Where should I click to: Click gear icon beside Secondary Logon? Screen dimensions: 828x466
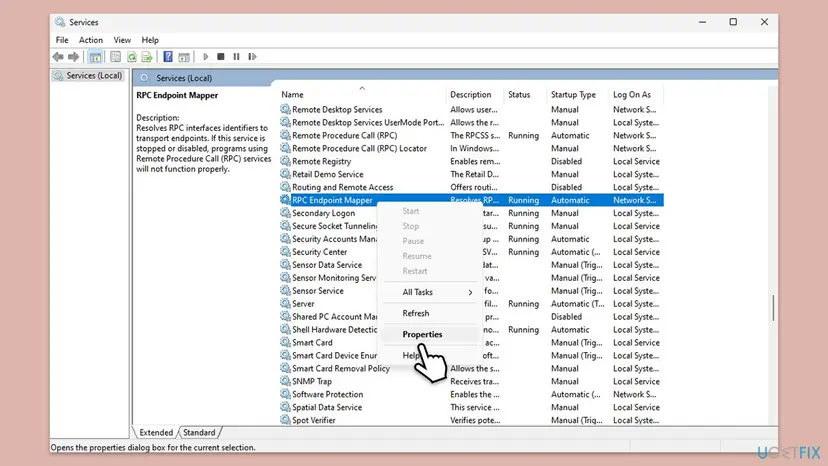pos(285,213)
